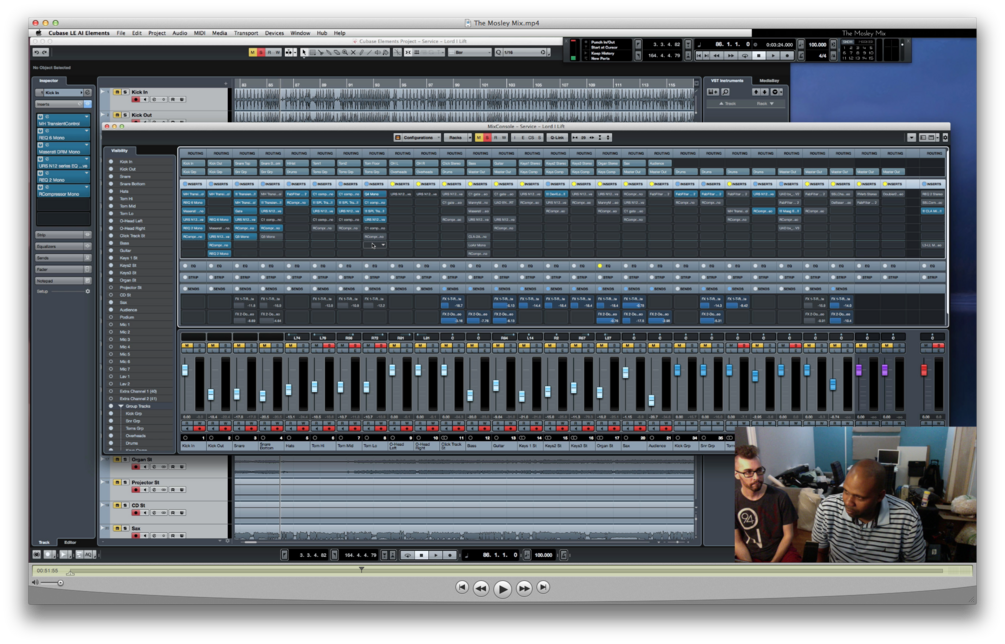Toggle visibility dot for Snare Bottom channel
This screenshot has height=644, width=1005.
click(111, 184)
